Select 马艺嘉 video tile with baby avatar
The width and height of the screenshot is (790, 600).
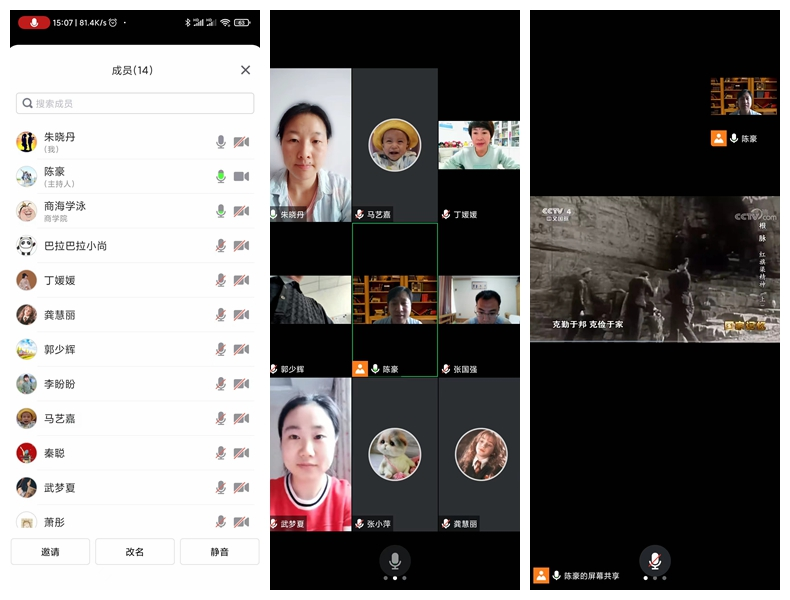[x=395, y=145]
